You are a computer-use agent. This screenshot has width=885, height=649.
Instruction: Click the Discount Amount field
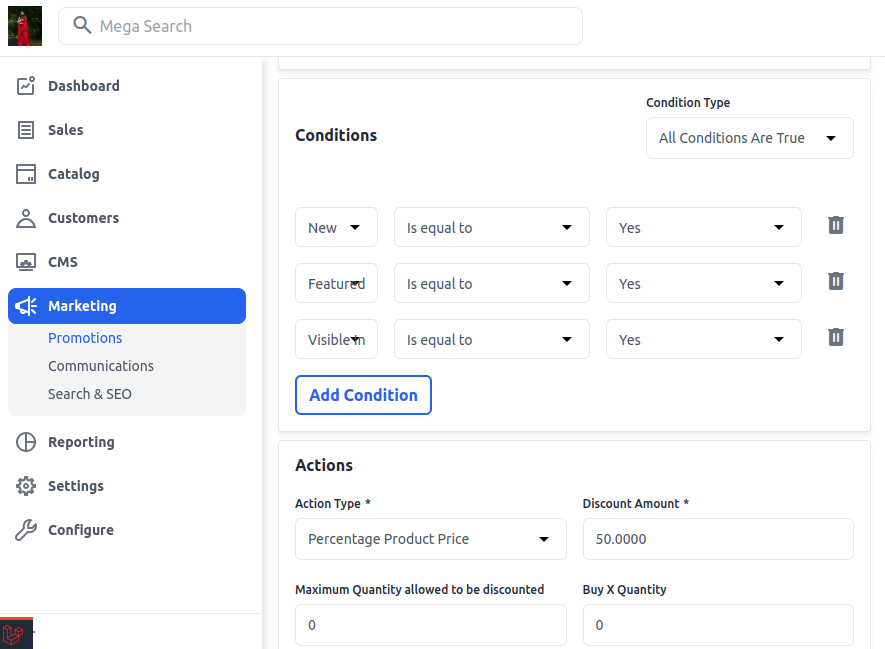coord(718,539)
